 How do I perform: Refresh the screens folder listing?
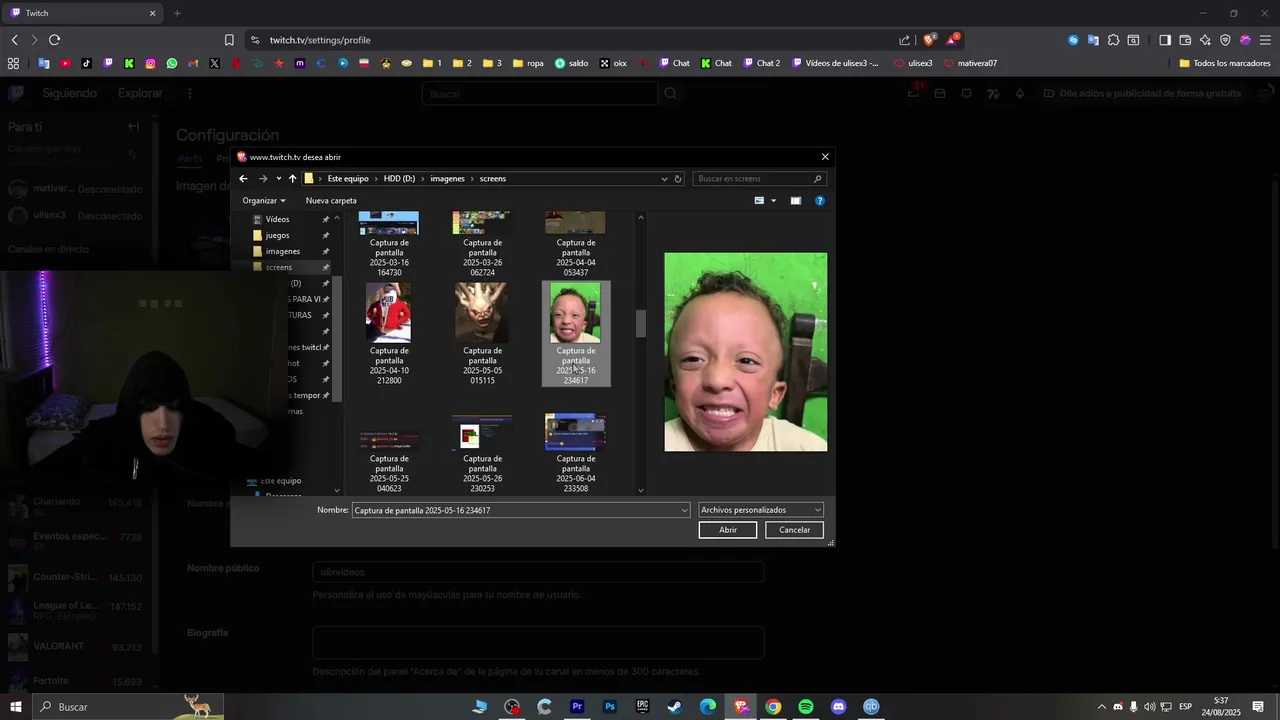[678, 179]
